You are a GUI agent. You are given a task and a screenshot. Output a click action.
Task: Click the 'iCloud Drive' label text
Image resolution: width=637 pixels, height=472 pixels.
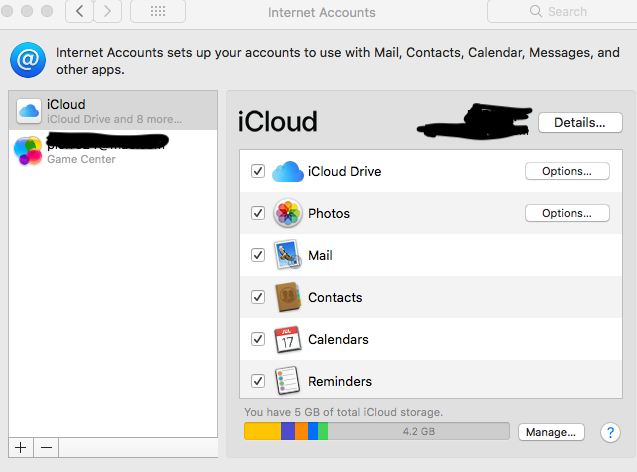click(344, 171)
